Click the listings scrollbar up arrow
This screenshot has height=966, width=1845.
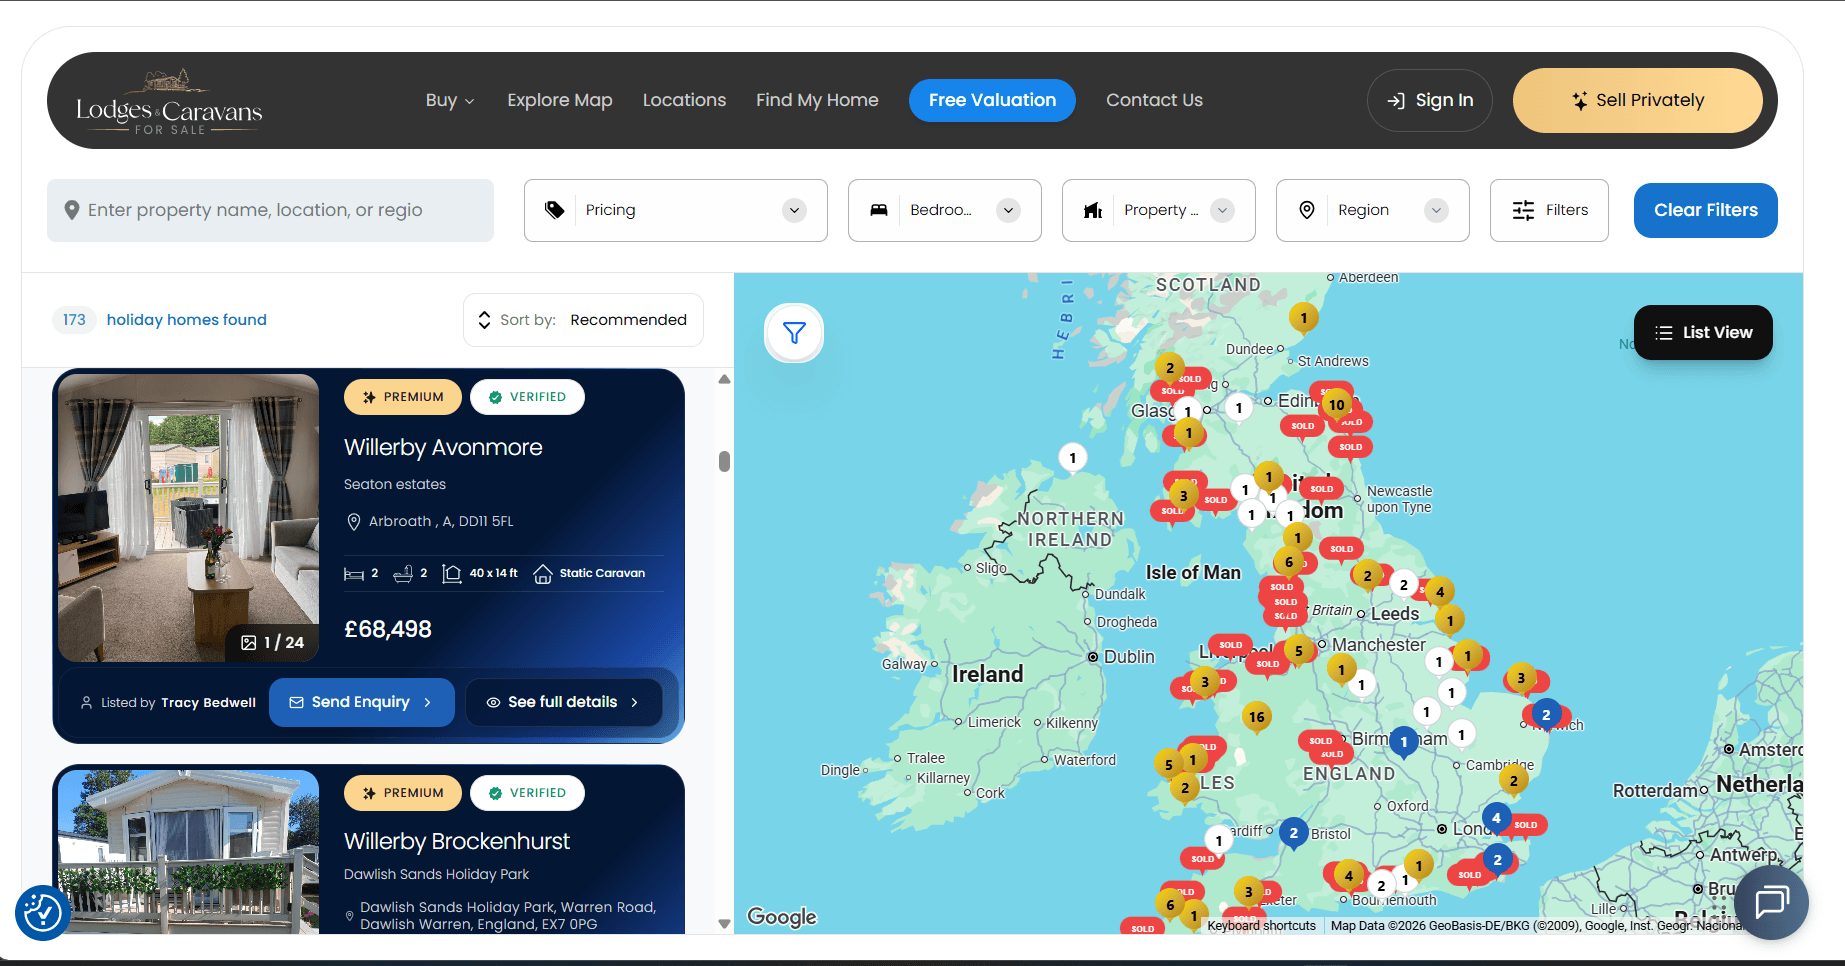tap(724, 380)
